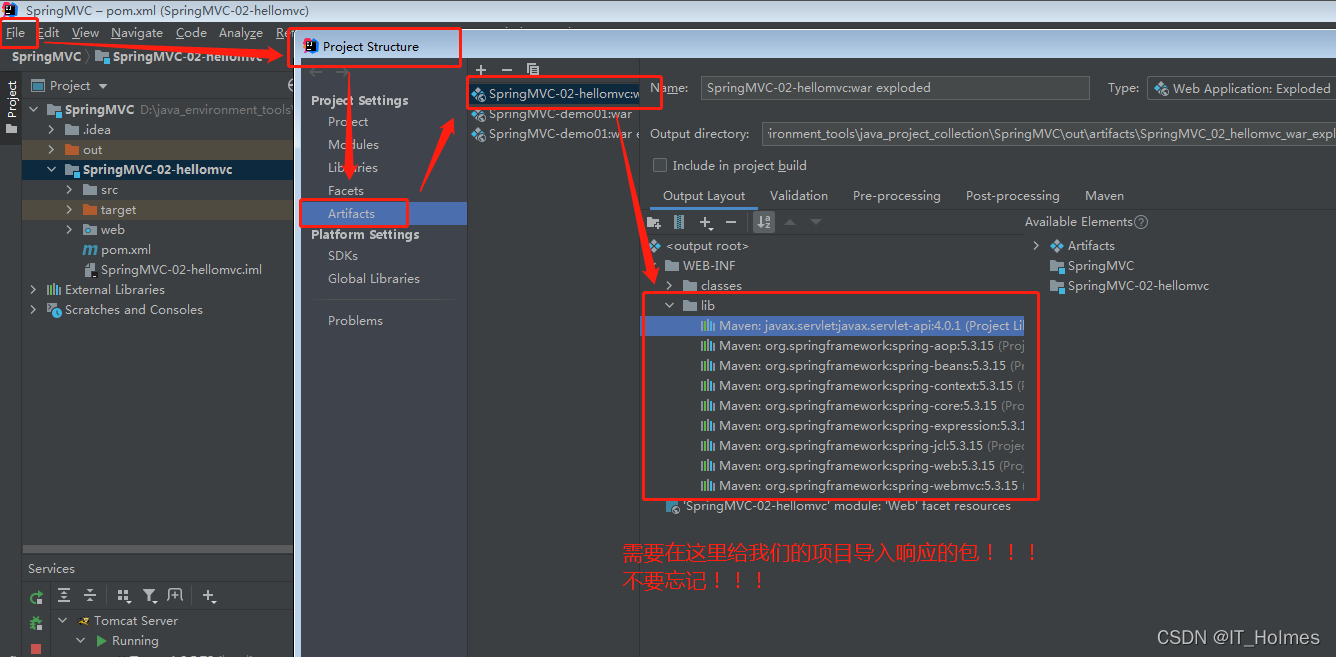Move selected layout element down
The image size is (1336, 657).
tap(816, 222)
